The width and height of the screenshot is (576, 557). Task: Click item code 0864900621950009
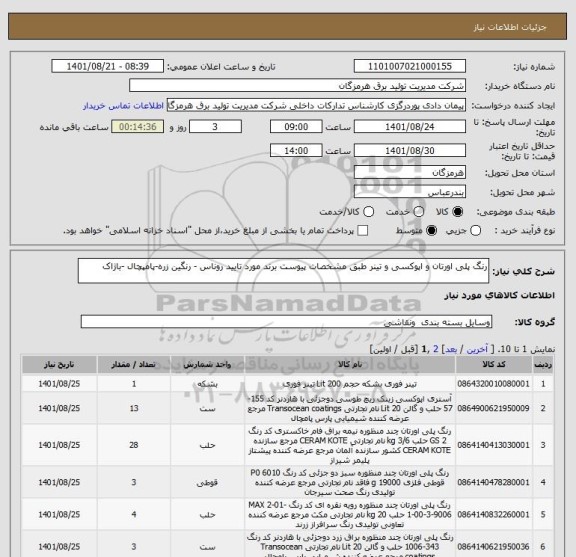click(x=493, y=409)
